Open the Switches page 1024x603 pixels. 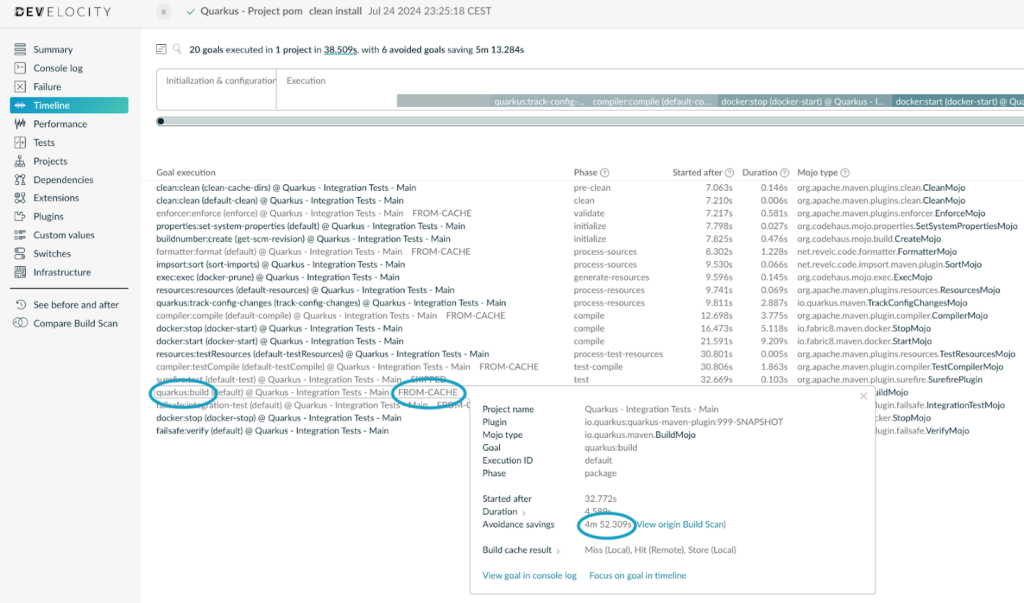(52, 254)
